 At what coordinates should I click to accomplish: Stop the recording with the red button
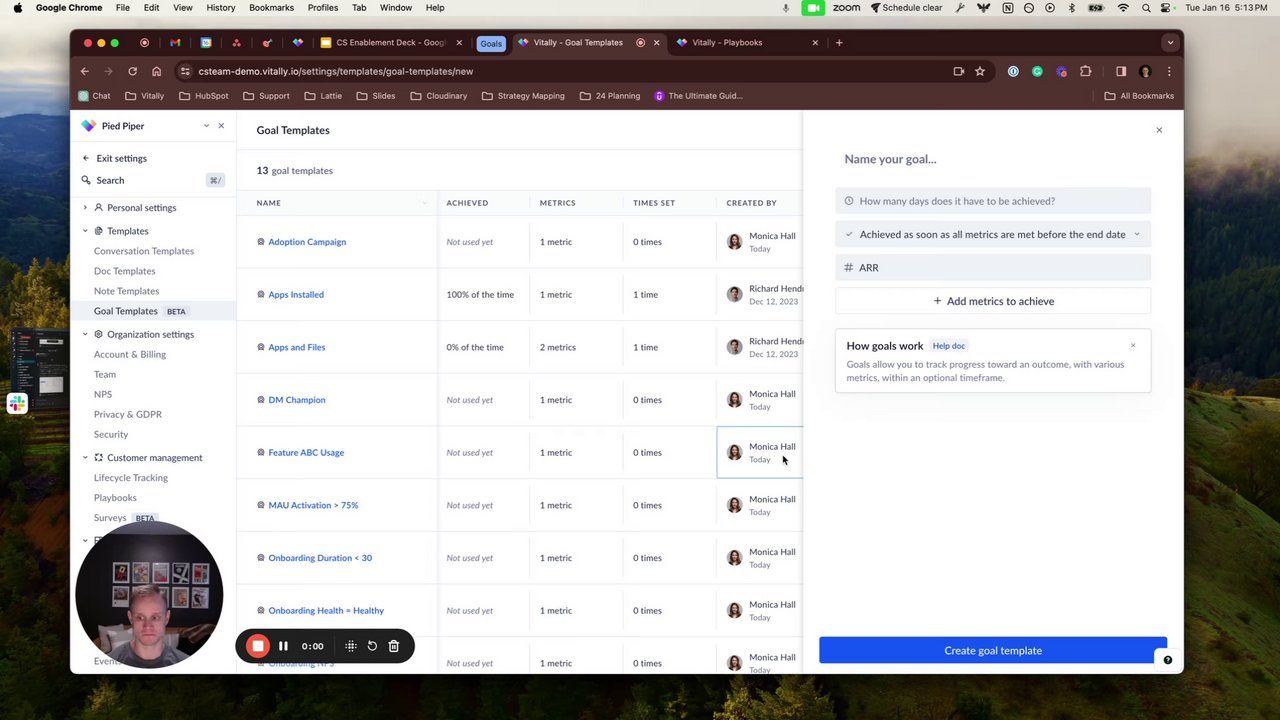pyautogui.click(x=258, y=646)
